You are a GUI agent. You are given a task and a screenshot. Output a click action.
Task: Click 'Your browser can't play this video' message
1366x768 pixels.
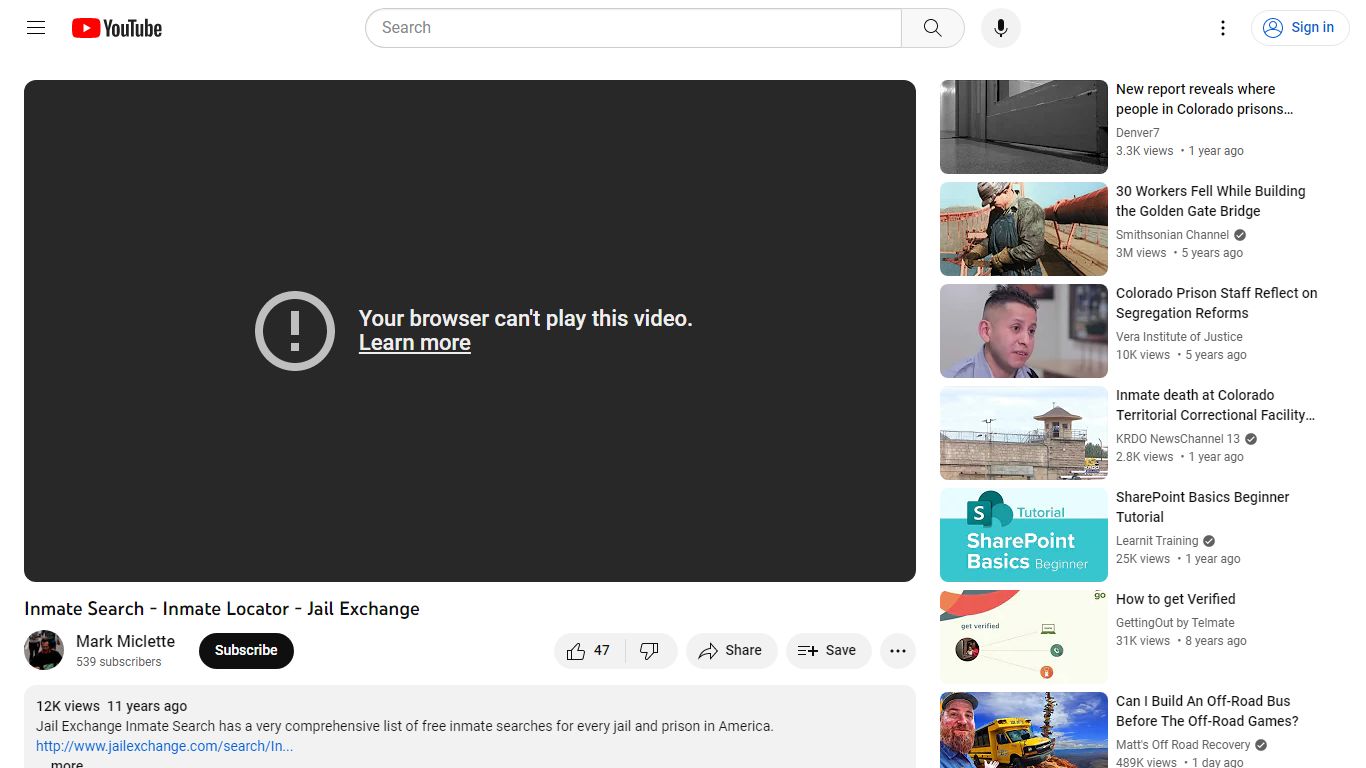pyautogui.click(x=525, y=318)
